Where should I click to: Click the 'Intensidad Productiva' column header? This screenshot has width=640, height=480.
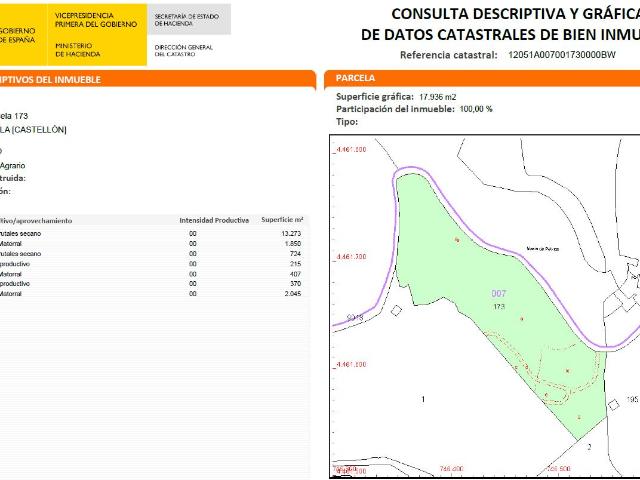click(214, 220)
